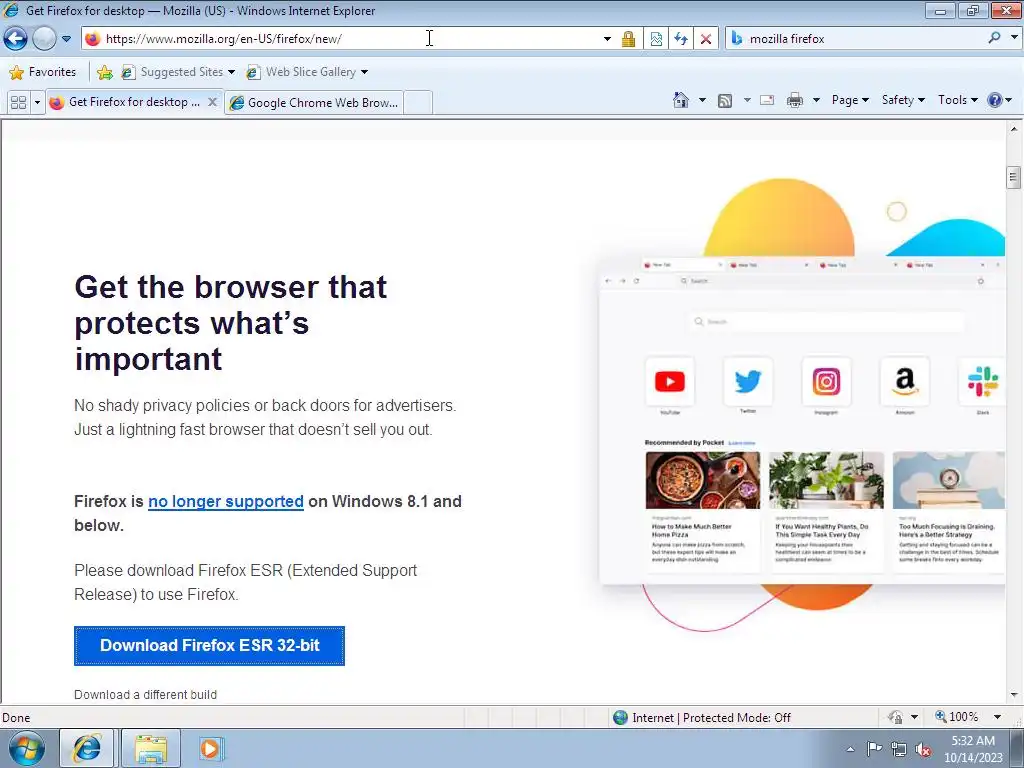1024x768 pixels.
Task: Go back with the blue Back arrow
Action: click(16, 39)
